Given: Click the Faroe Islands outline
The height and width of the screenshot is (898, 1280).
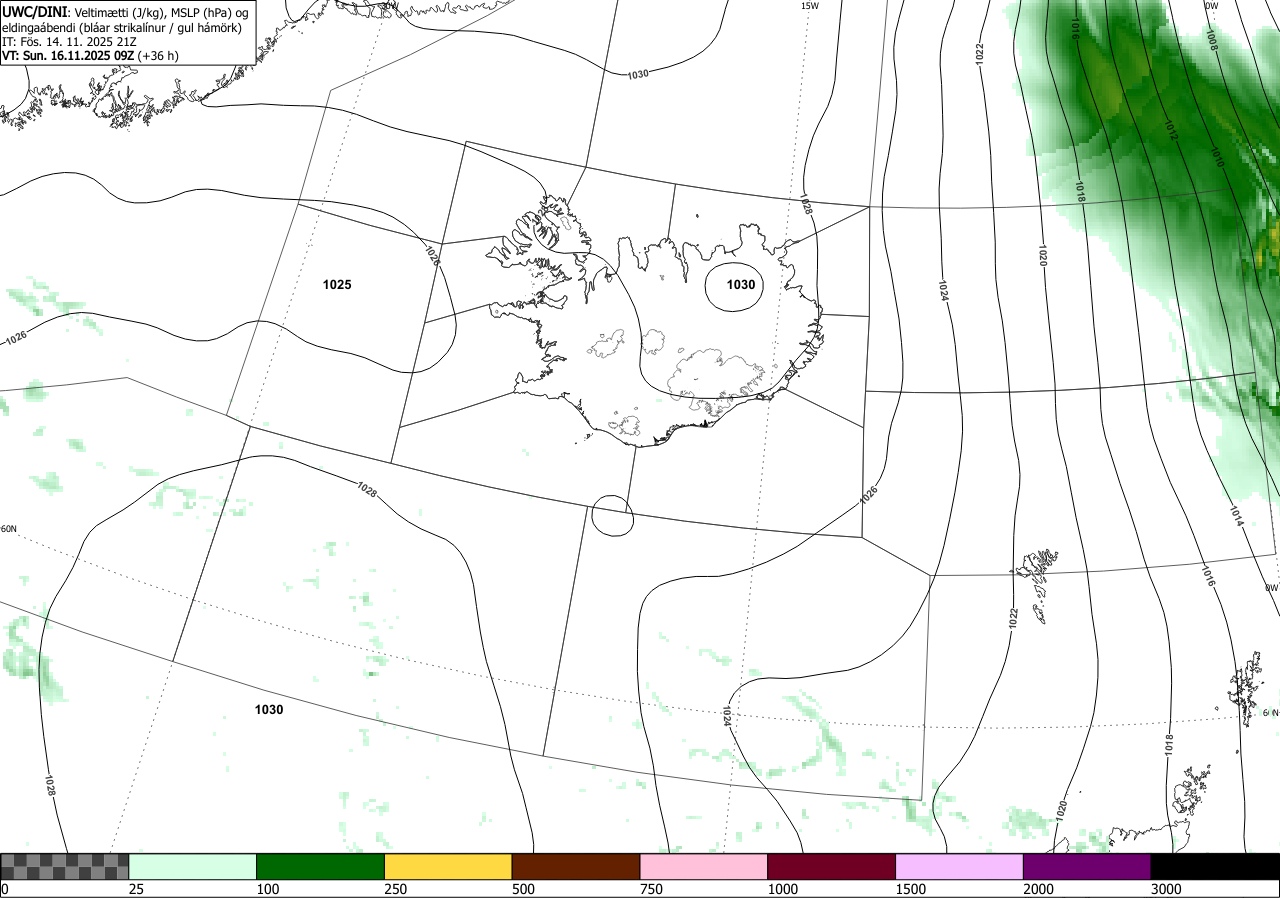Looking at the screenshot, I should click(x=1037, y=585).
